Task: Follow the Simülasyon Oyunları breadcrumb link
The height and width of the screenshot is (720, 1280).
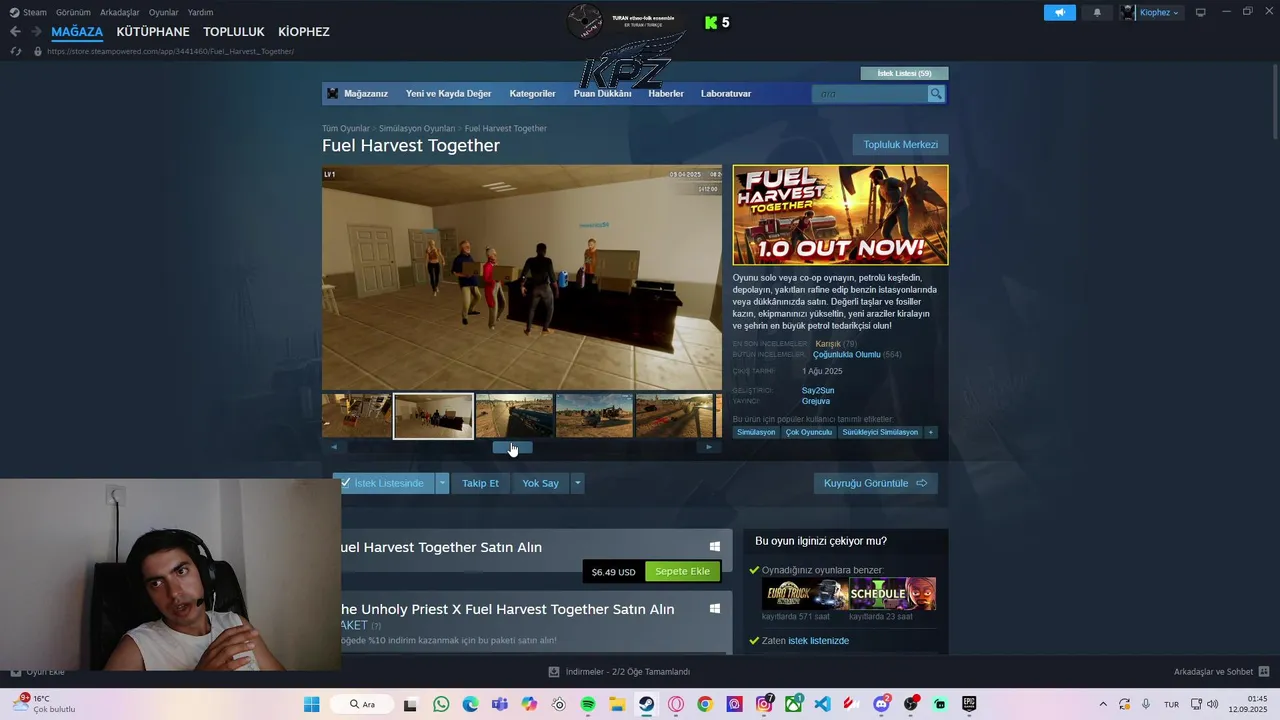Action: tap(416, 129)
